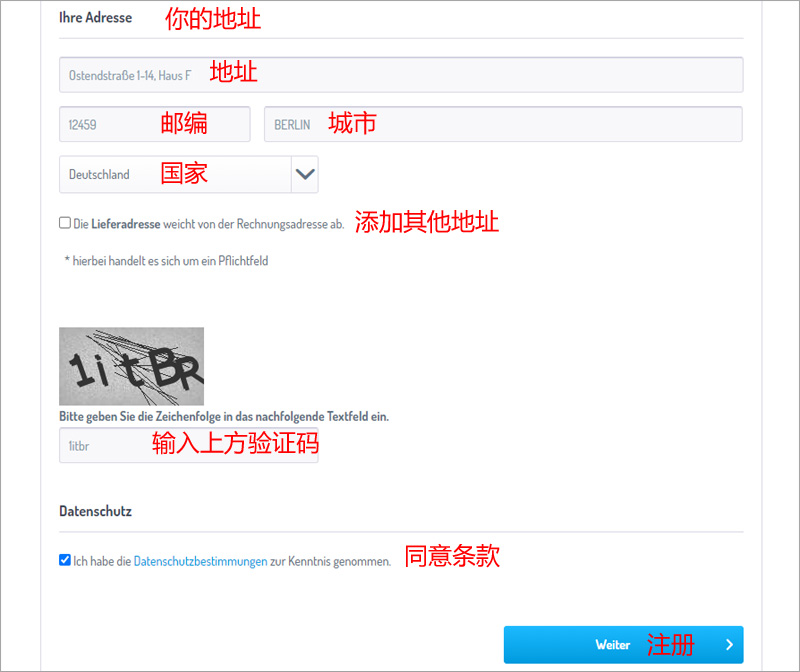Open the Deutschland country dropdown
This screenshot has height=672, width=800.
tap(189, 174)
